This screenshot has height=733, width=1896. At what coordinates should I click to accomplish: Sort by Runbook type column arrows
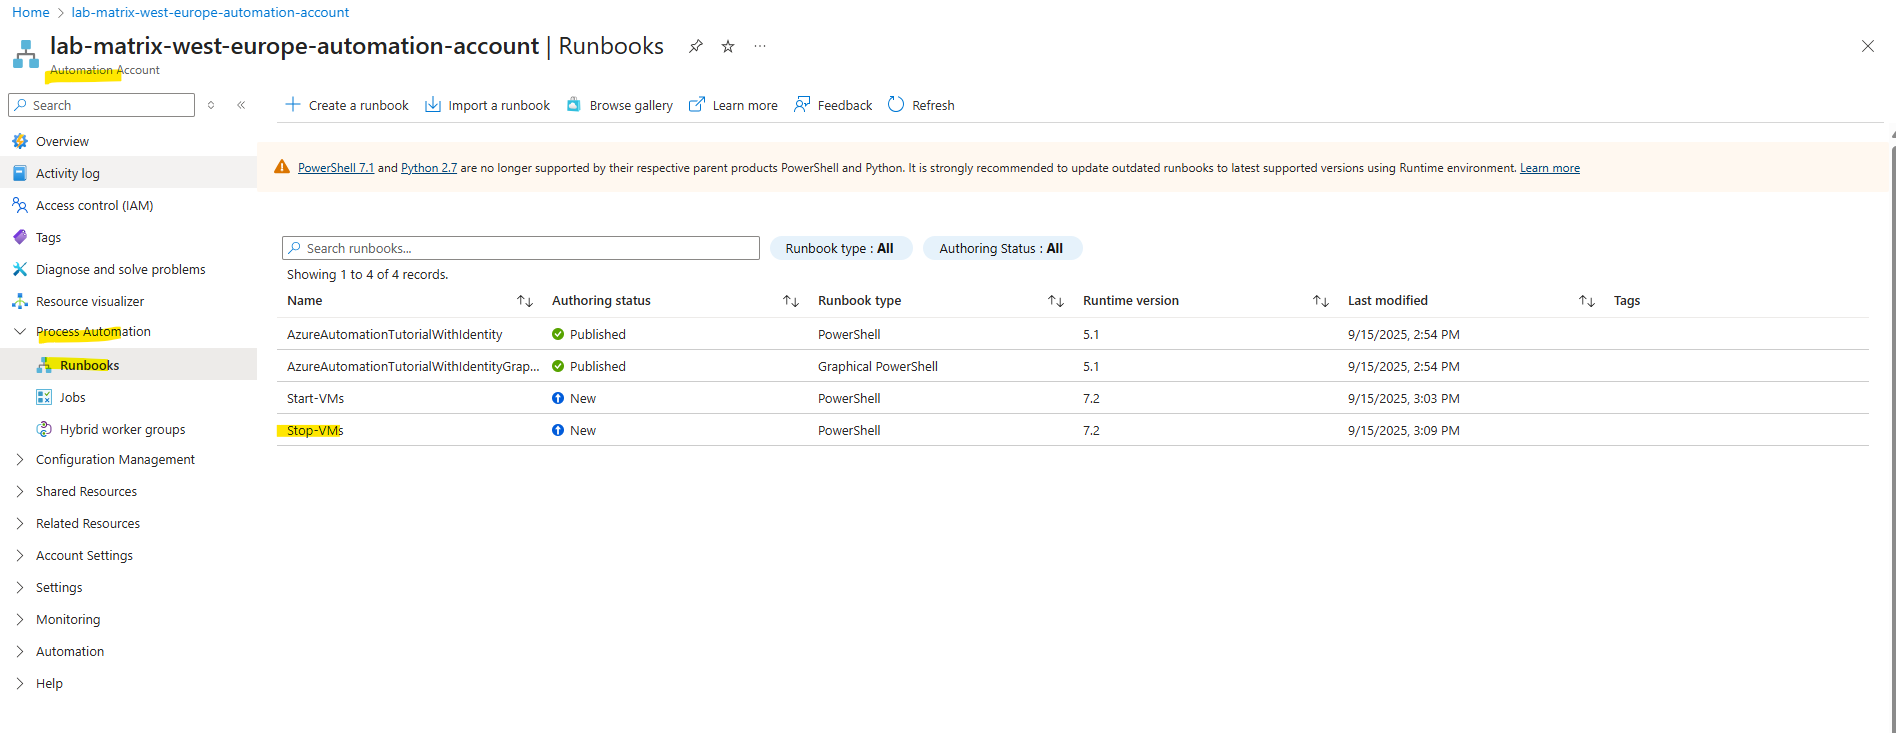(x=1056, y=301)
